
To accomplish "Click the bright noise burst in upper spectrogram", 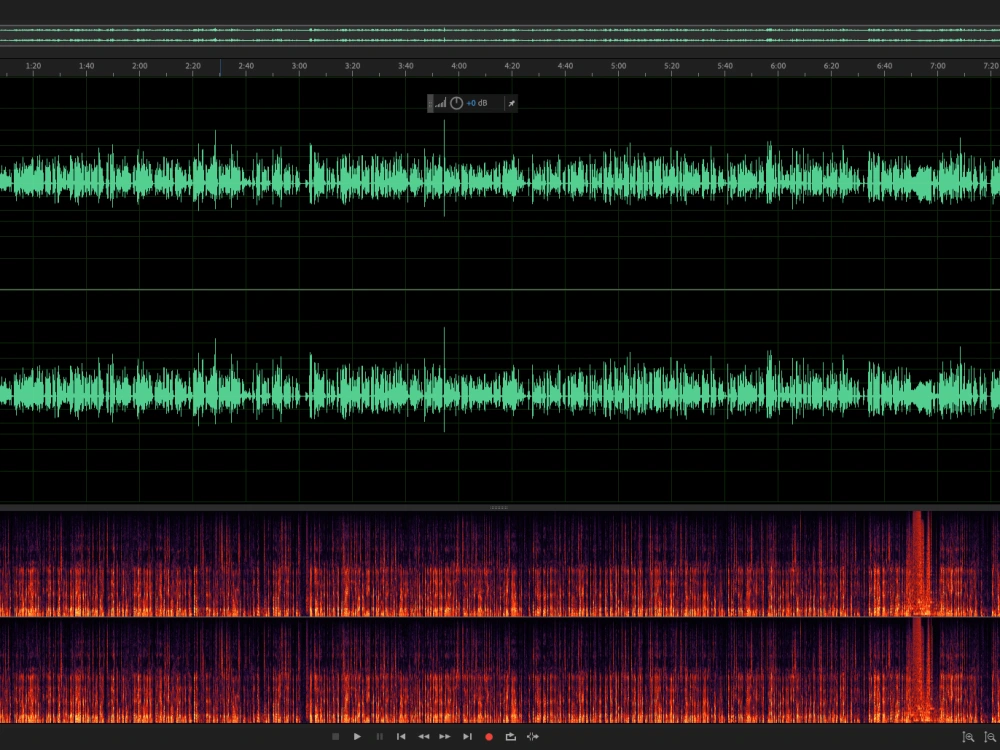I will point(918,564).
